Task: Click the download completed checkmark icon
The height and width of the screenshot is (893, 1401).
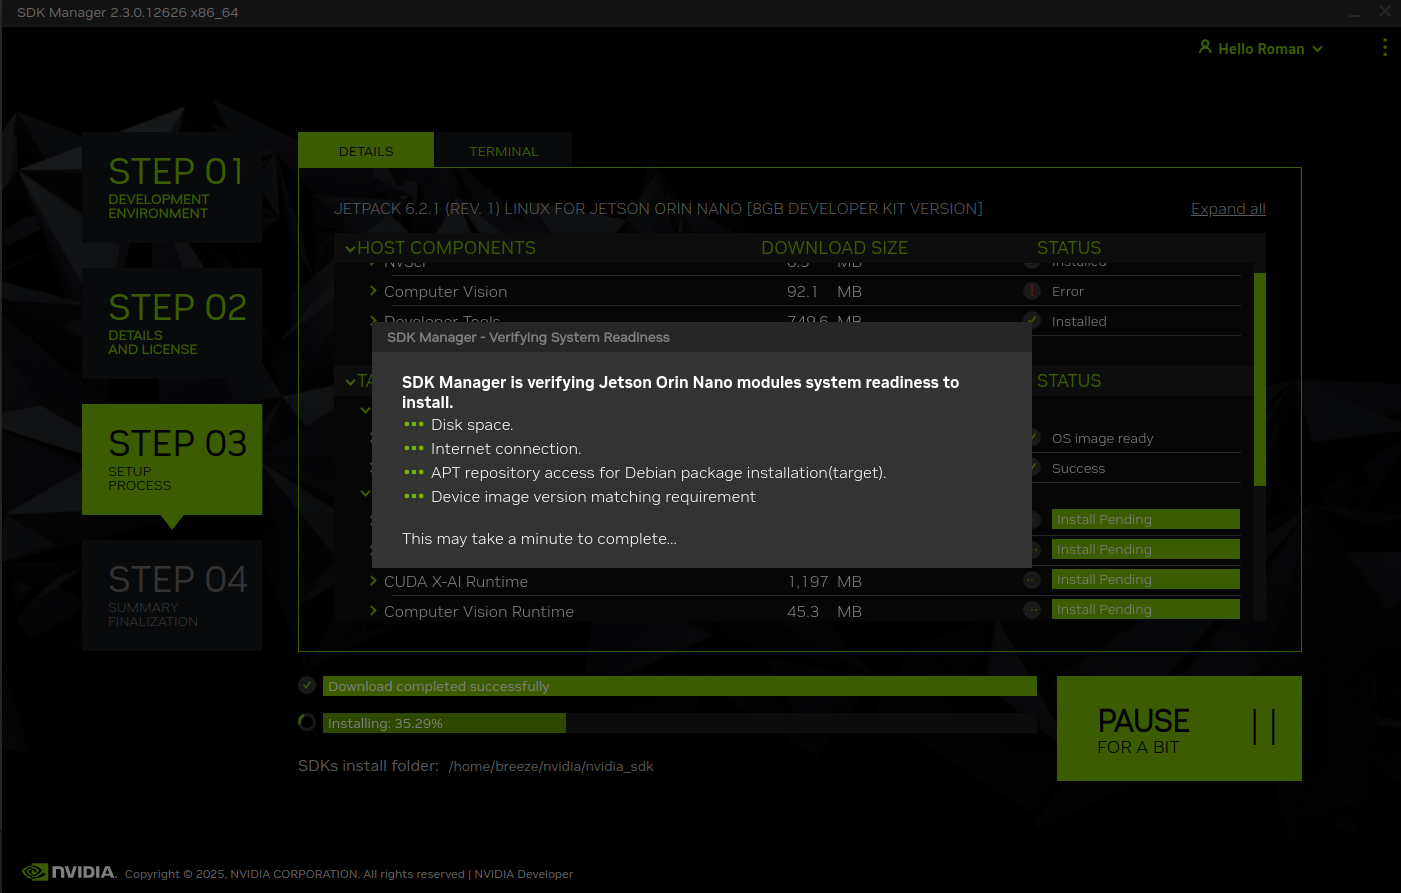Action: (307, 685)
